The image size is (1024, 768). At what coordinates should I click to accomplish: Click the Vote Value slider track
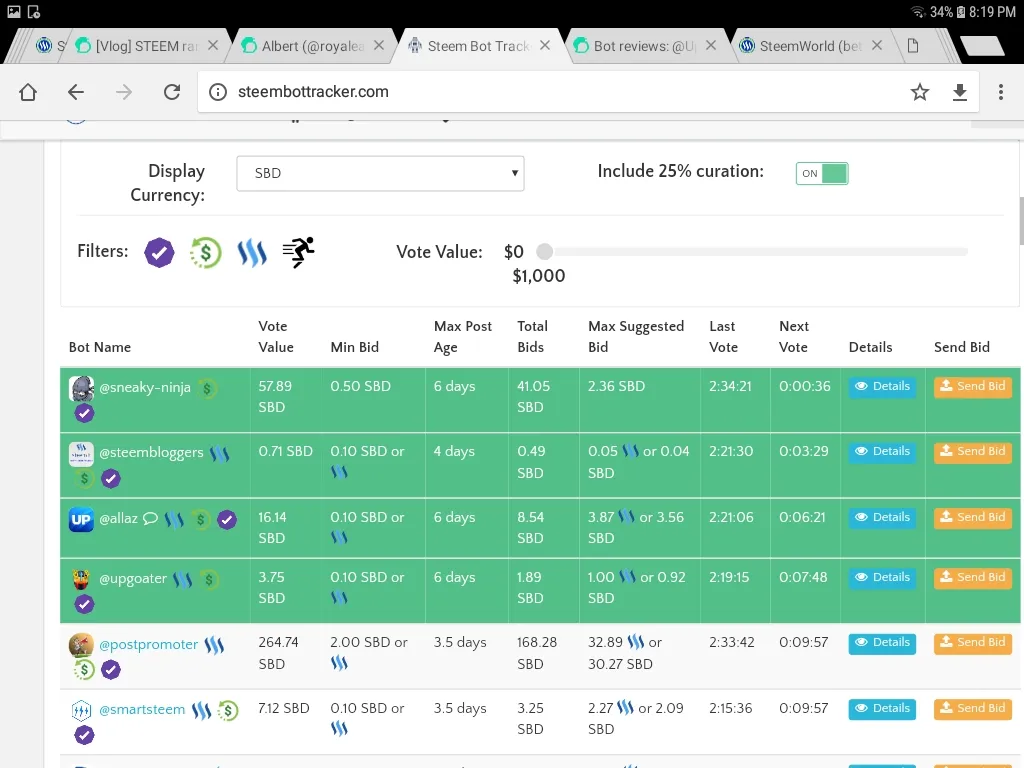click(x=761, y=251)
